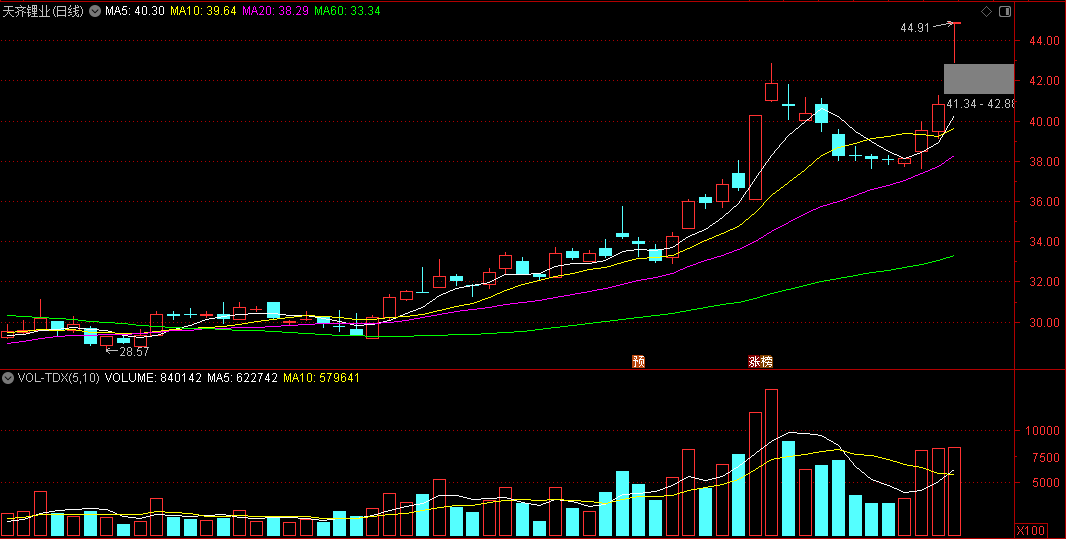Viewport: 1066px width, 539px height.
Task: Open the dropdown beside 天齐锂业(日线) title
Action: 94,12
